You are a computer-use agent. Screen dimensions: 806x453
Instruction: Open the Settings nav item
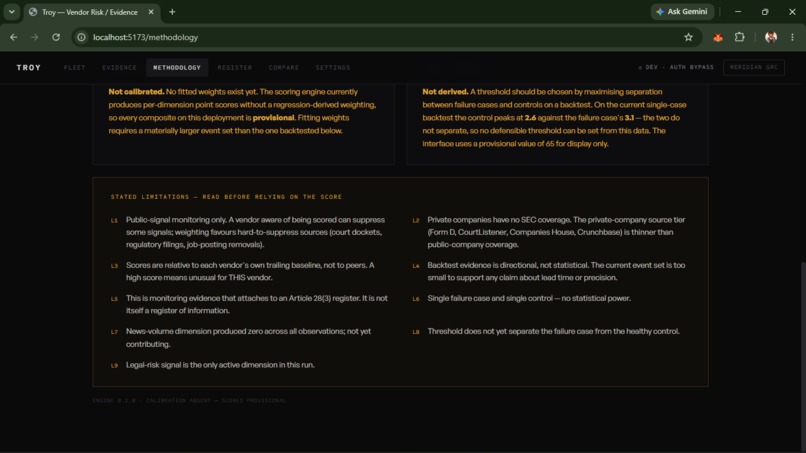click(333, 67)
